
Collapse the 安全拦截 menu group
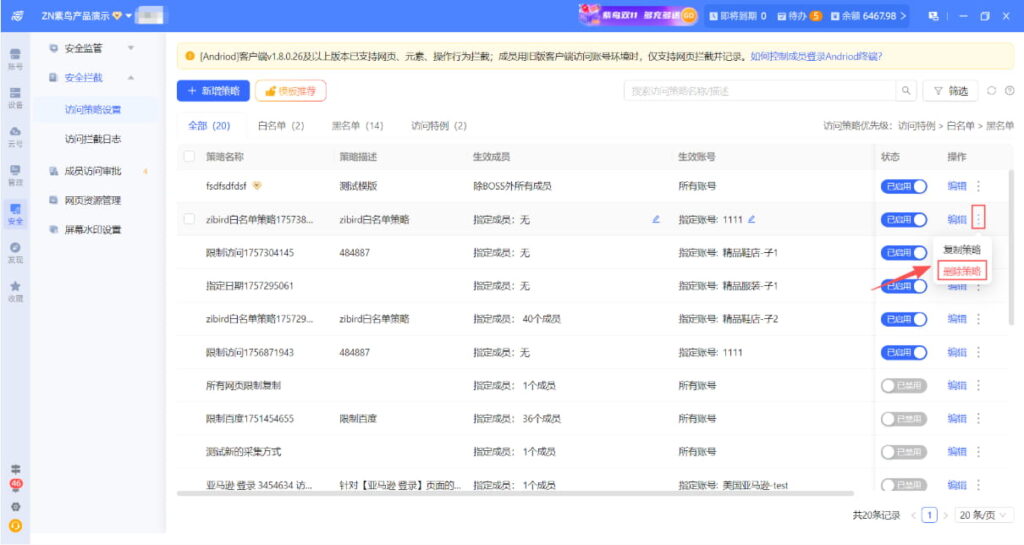[131, 78]
